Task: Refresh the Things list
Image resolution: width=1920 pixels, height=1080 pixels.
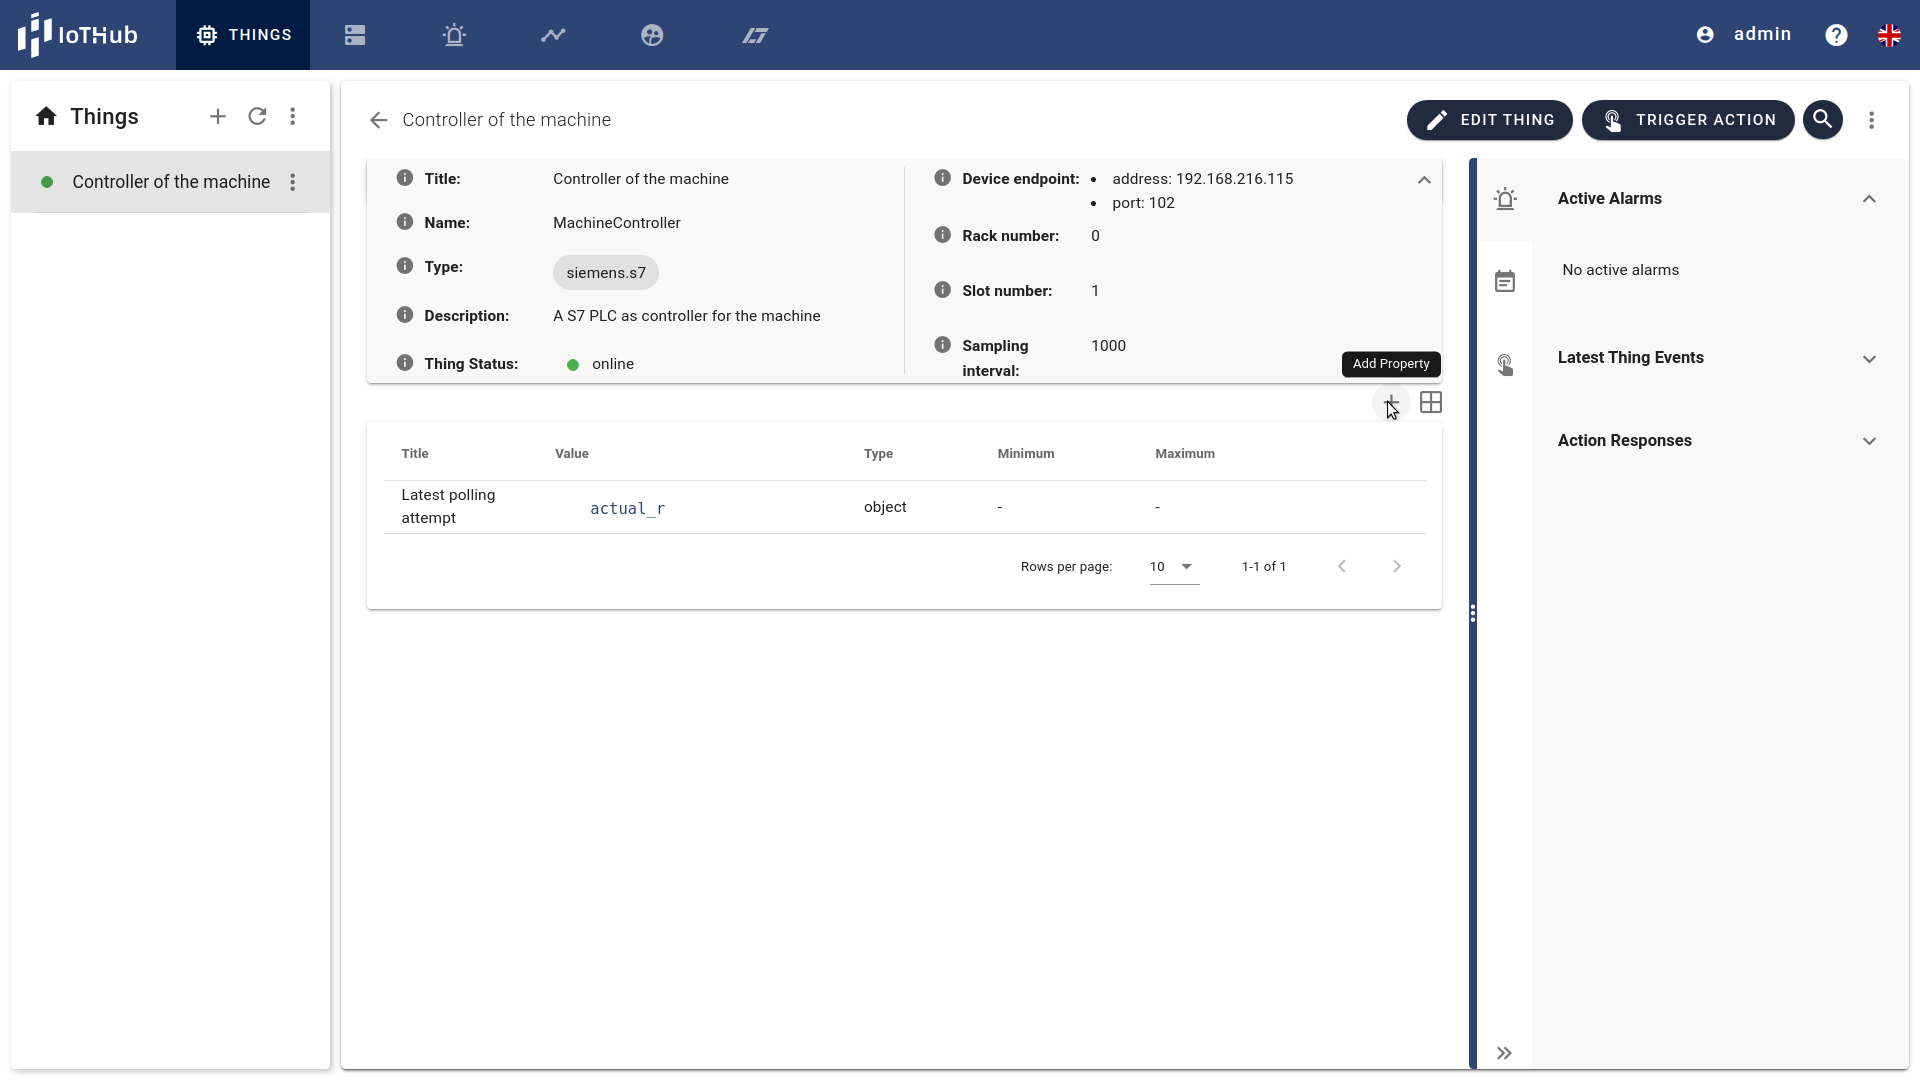Action: point(257,116)
